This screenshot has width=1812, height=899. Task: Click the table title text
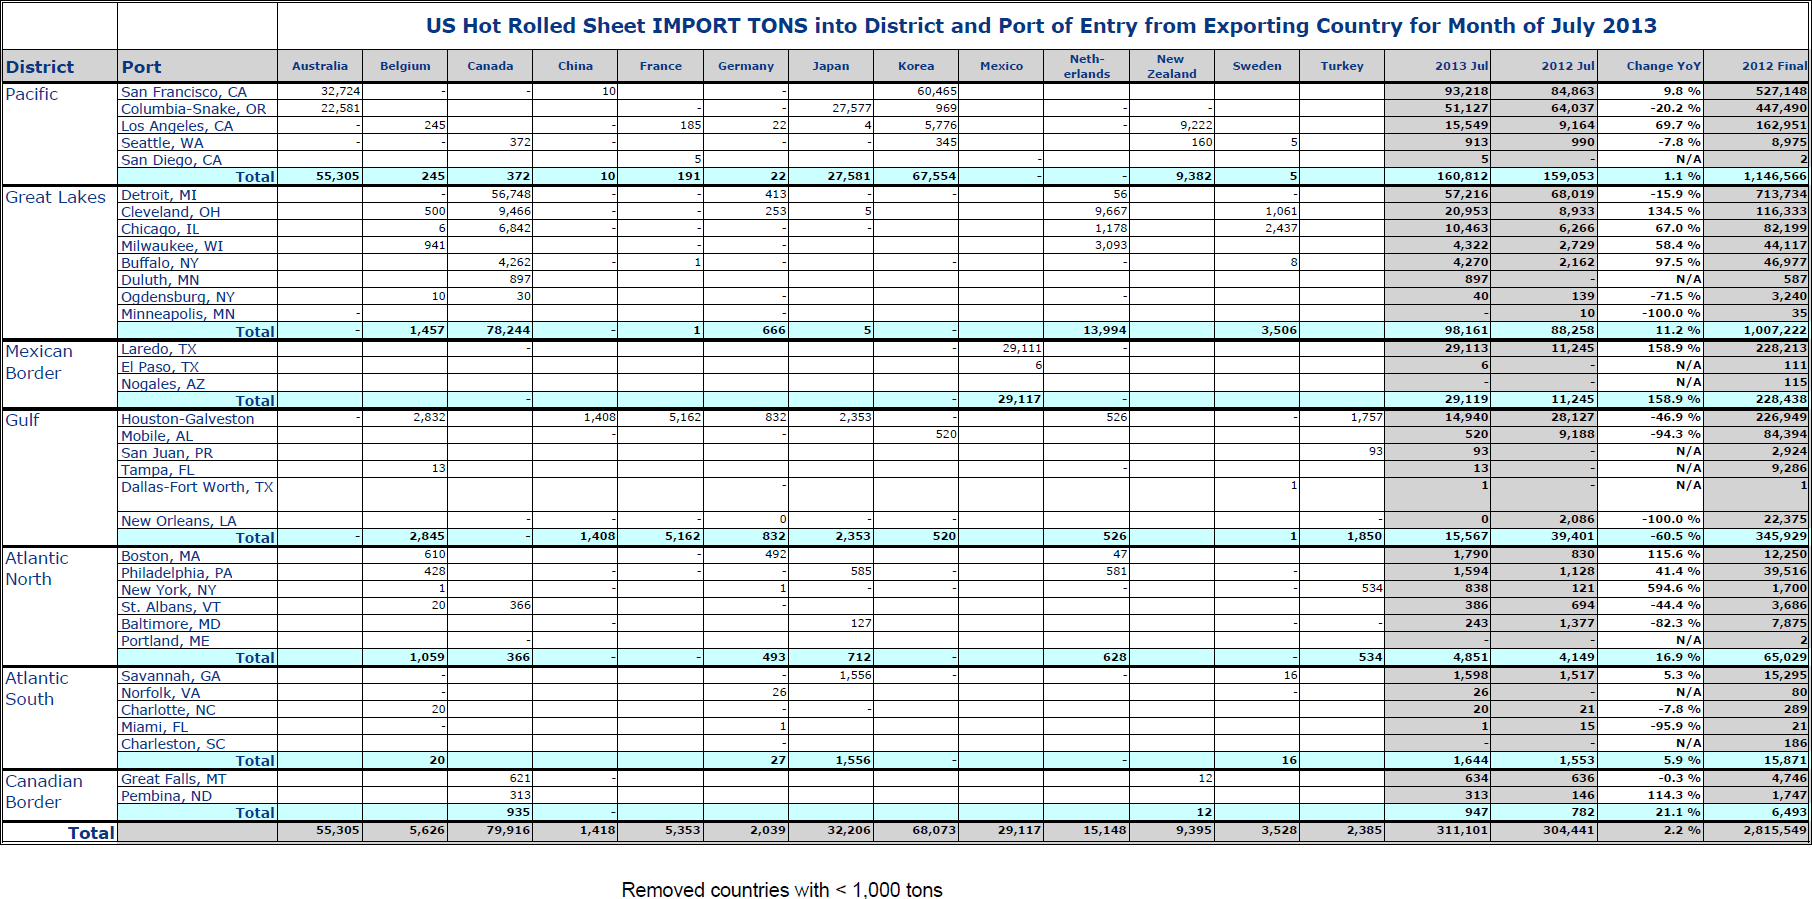1041,26
